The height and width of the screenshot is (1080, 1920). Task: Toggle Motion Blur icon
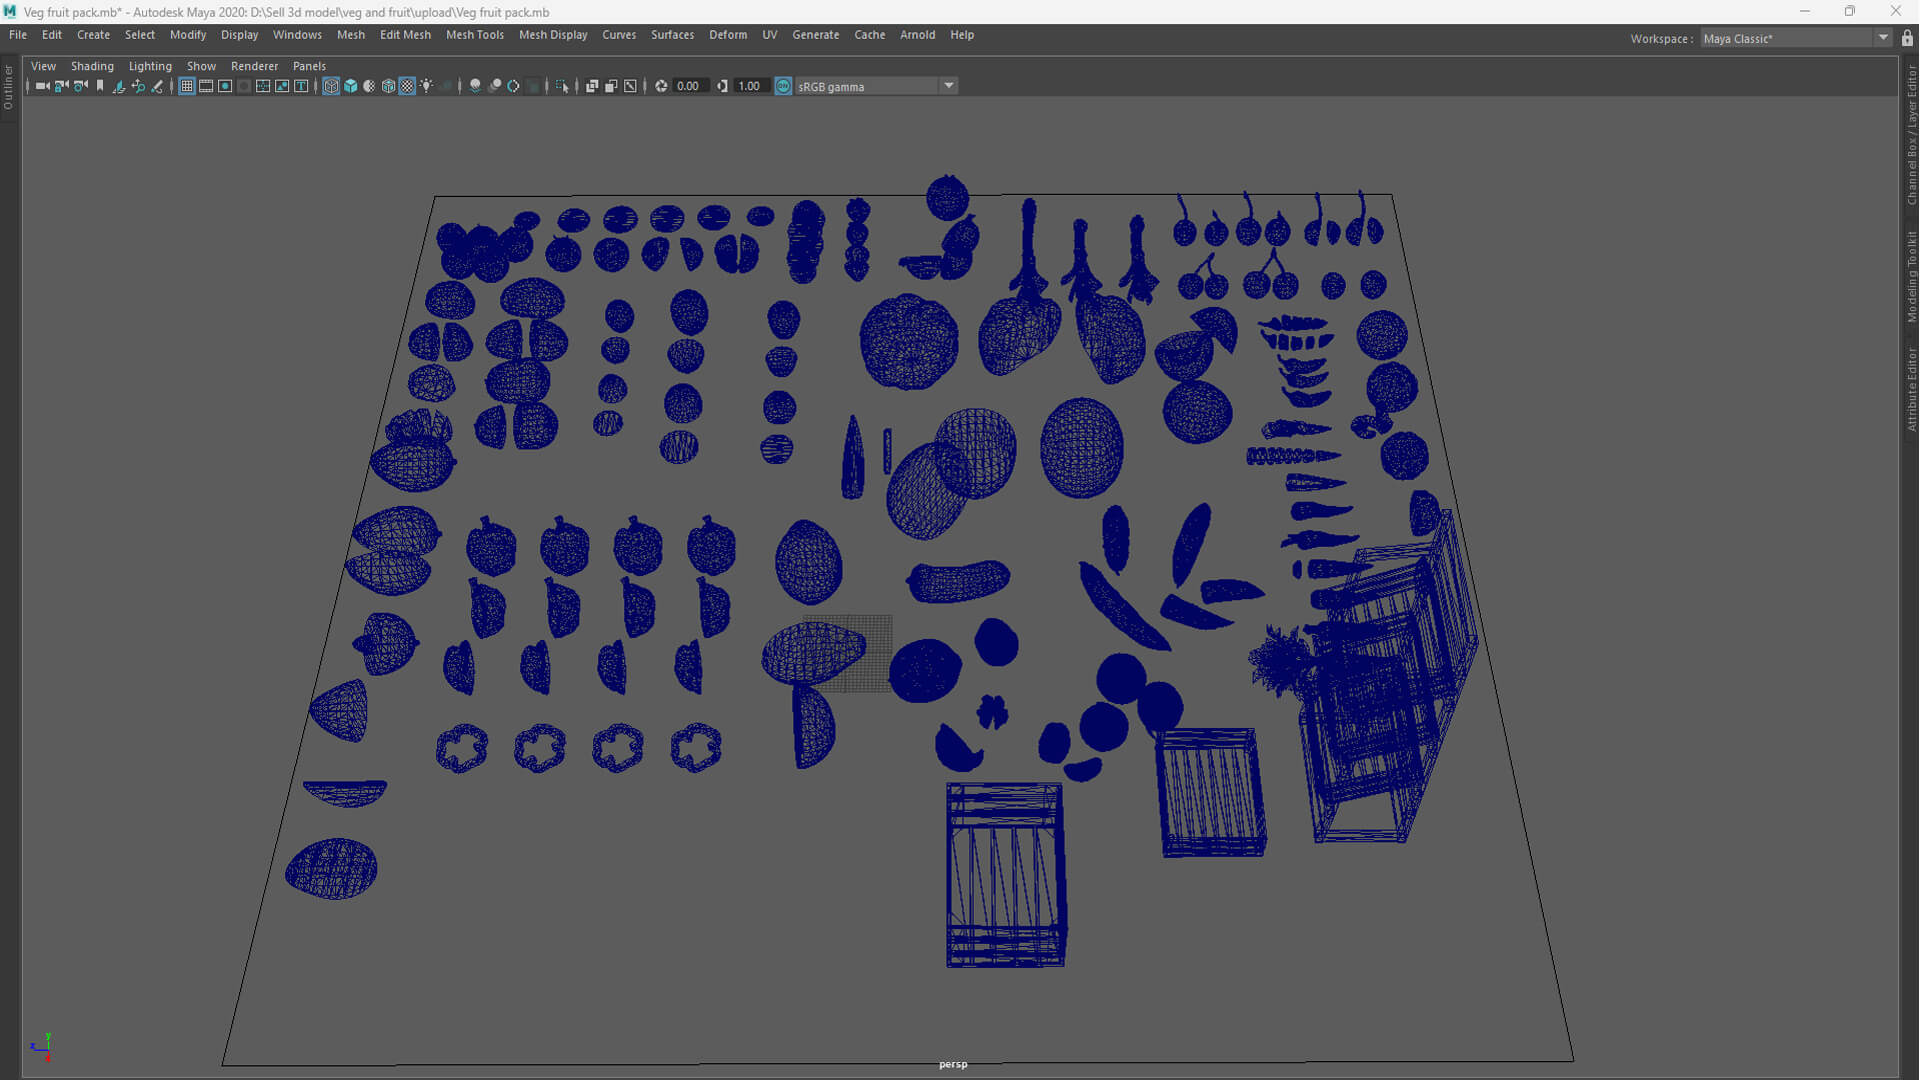(495, 86)
